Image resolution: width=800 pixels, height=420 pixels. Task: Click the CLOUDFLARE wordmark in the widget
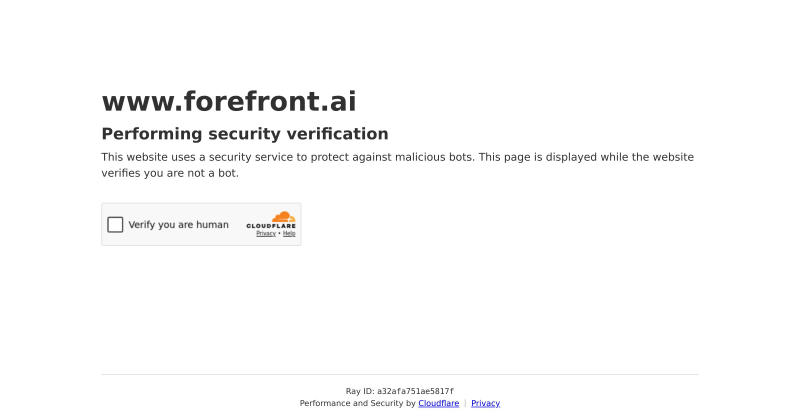coord(271,226)
